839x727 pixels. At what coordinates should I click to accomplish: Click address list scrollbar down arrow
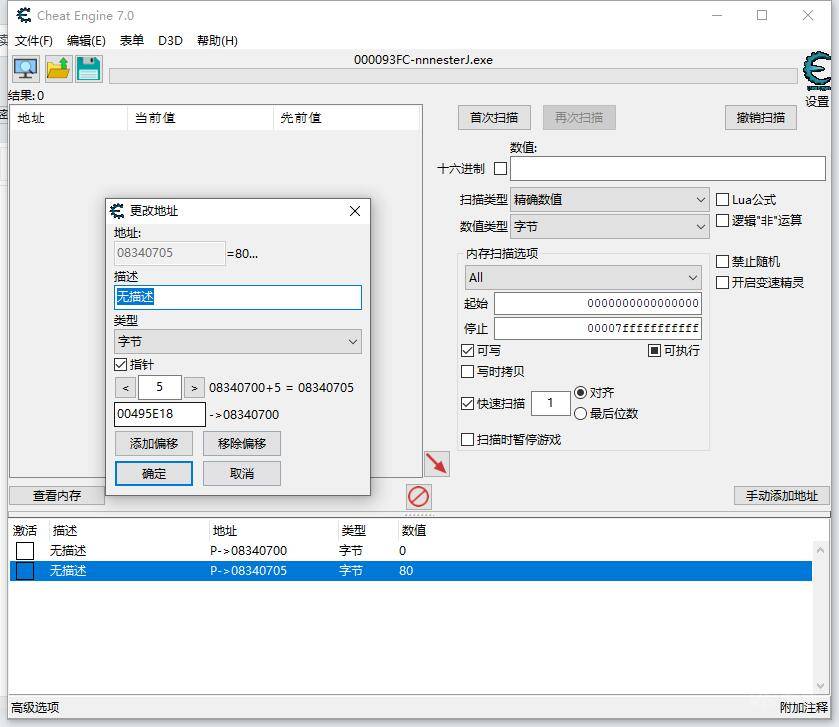(x=820, y=686)
